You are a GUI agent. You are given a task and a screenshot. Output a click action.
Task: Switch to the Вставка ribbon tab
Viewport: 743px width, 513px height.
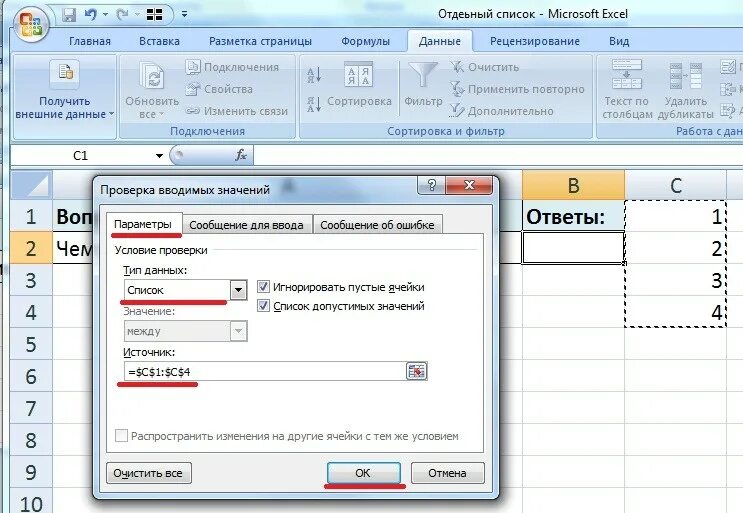[x=159, y=41]
